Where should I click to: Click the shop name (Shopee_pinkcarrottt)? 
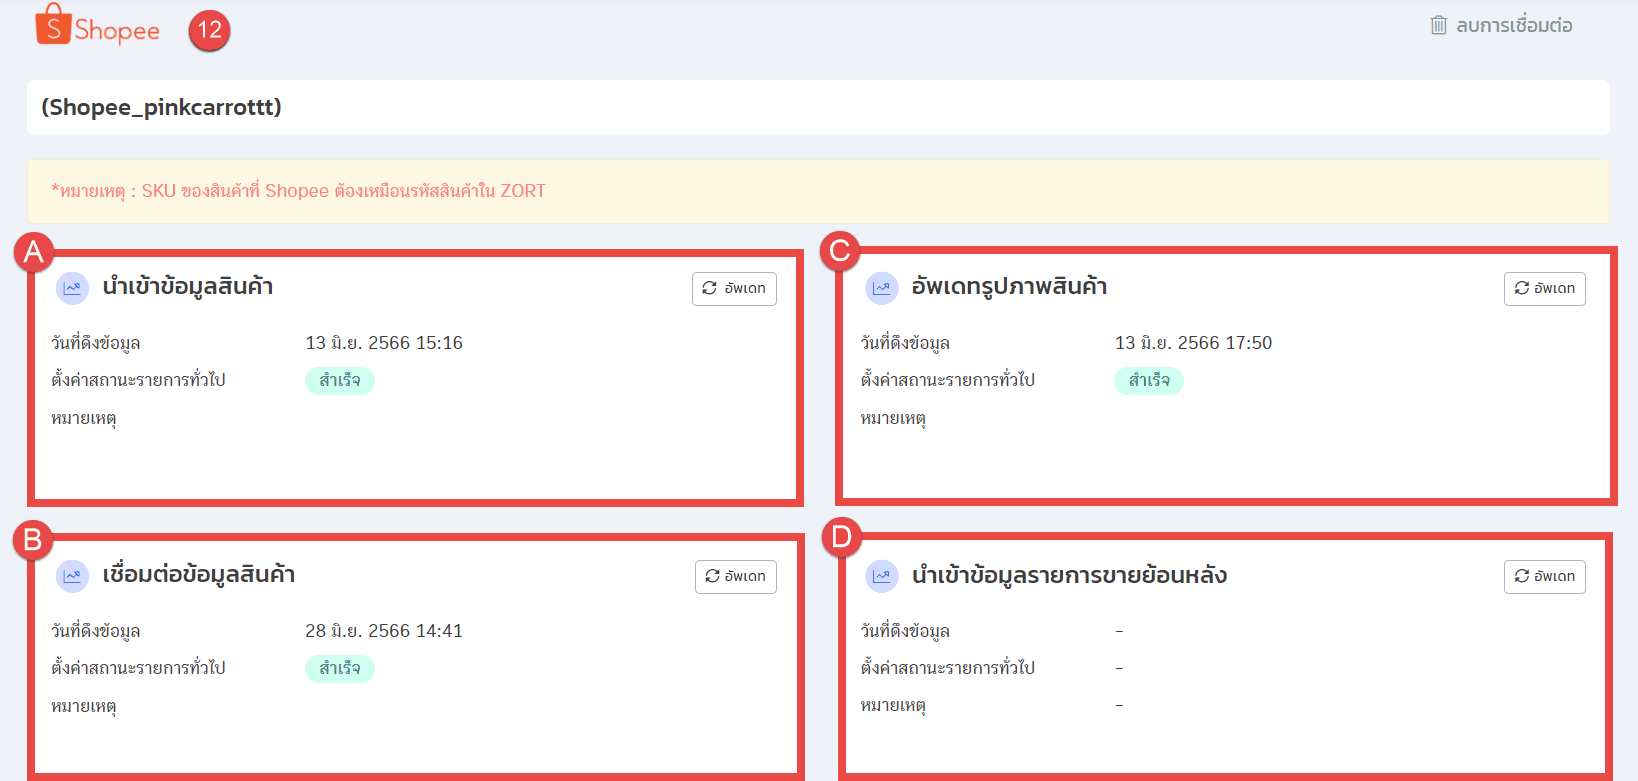tap(161, 107)
